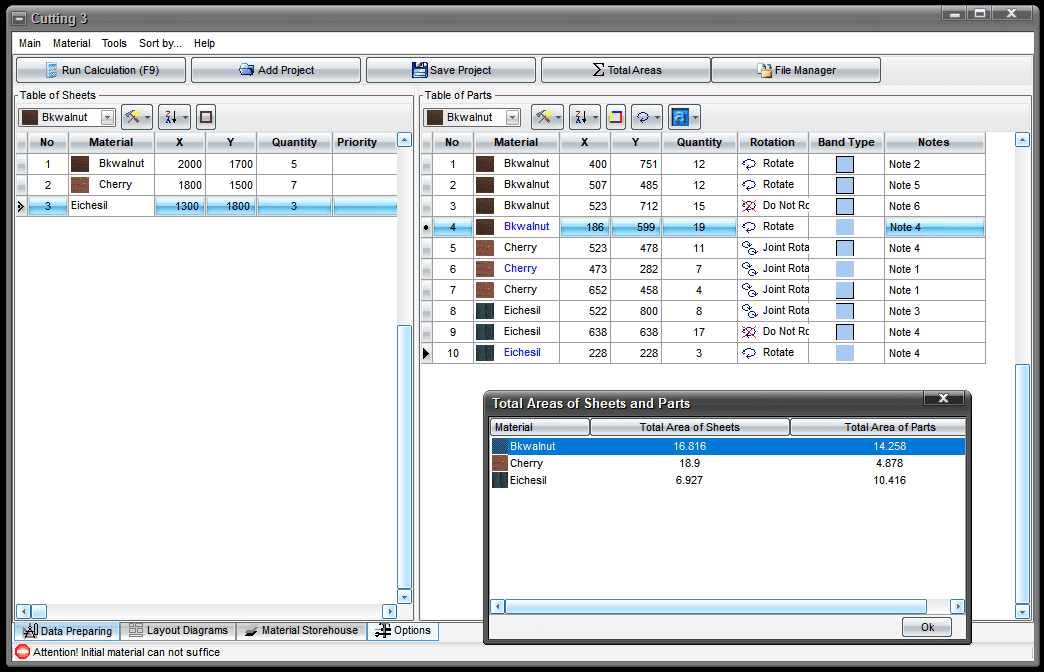1044x672 pixels.
Task: Expand the Parts sort dropdown arrow
Action: (x=595, y=118)
